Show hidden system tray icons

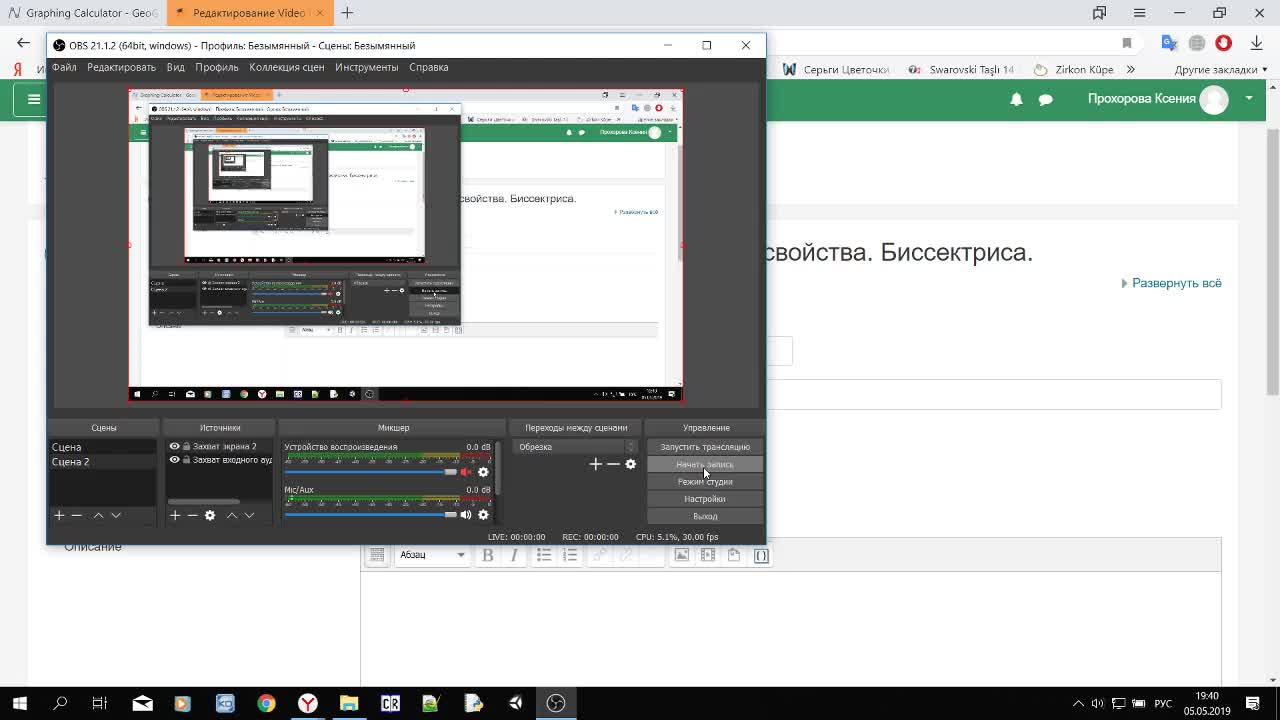click(1078, 703)
